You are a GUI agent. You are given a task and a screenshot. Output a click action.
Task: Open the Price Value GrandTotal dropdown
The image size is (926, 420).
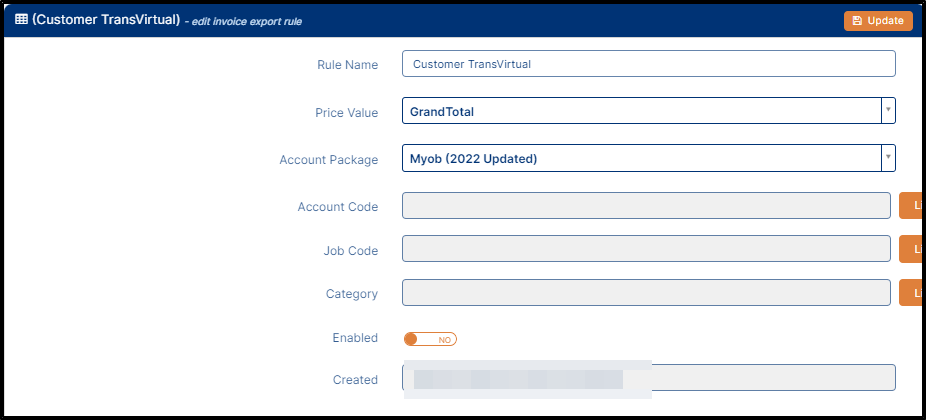coord(648,110)
